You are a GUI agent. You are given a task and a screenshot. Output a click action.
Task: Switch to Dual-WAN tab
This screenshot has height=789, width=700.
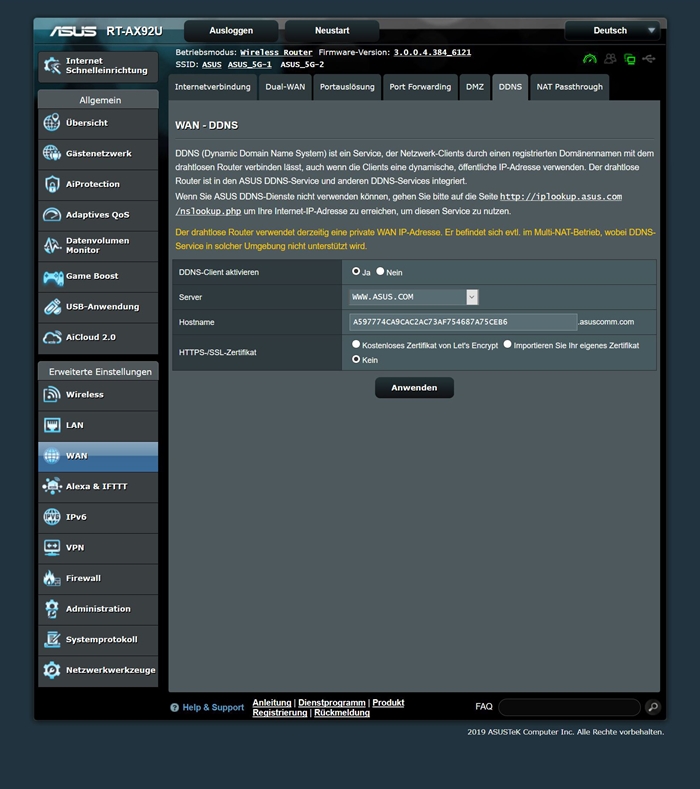[285, 87]
